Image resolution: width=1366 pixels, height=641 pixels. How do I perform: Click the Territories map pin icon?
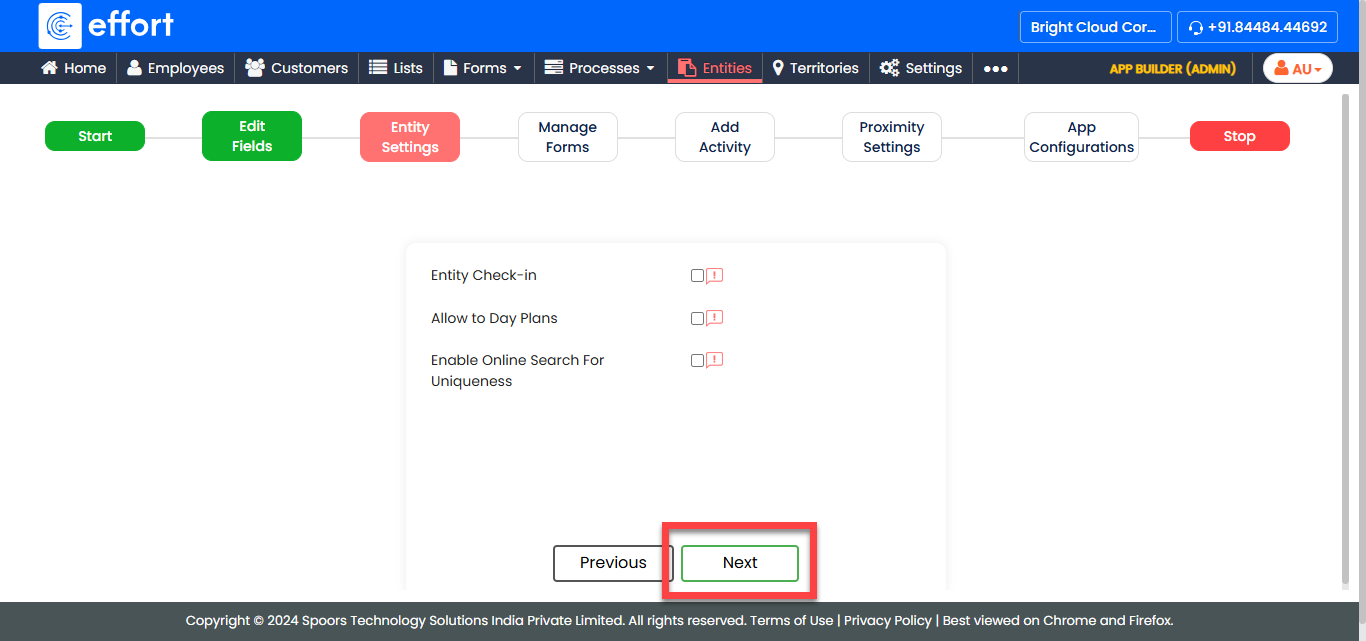tap(778, 68)
